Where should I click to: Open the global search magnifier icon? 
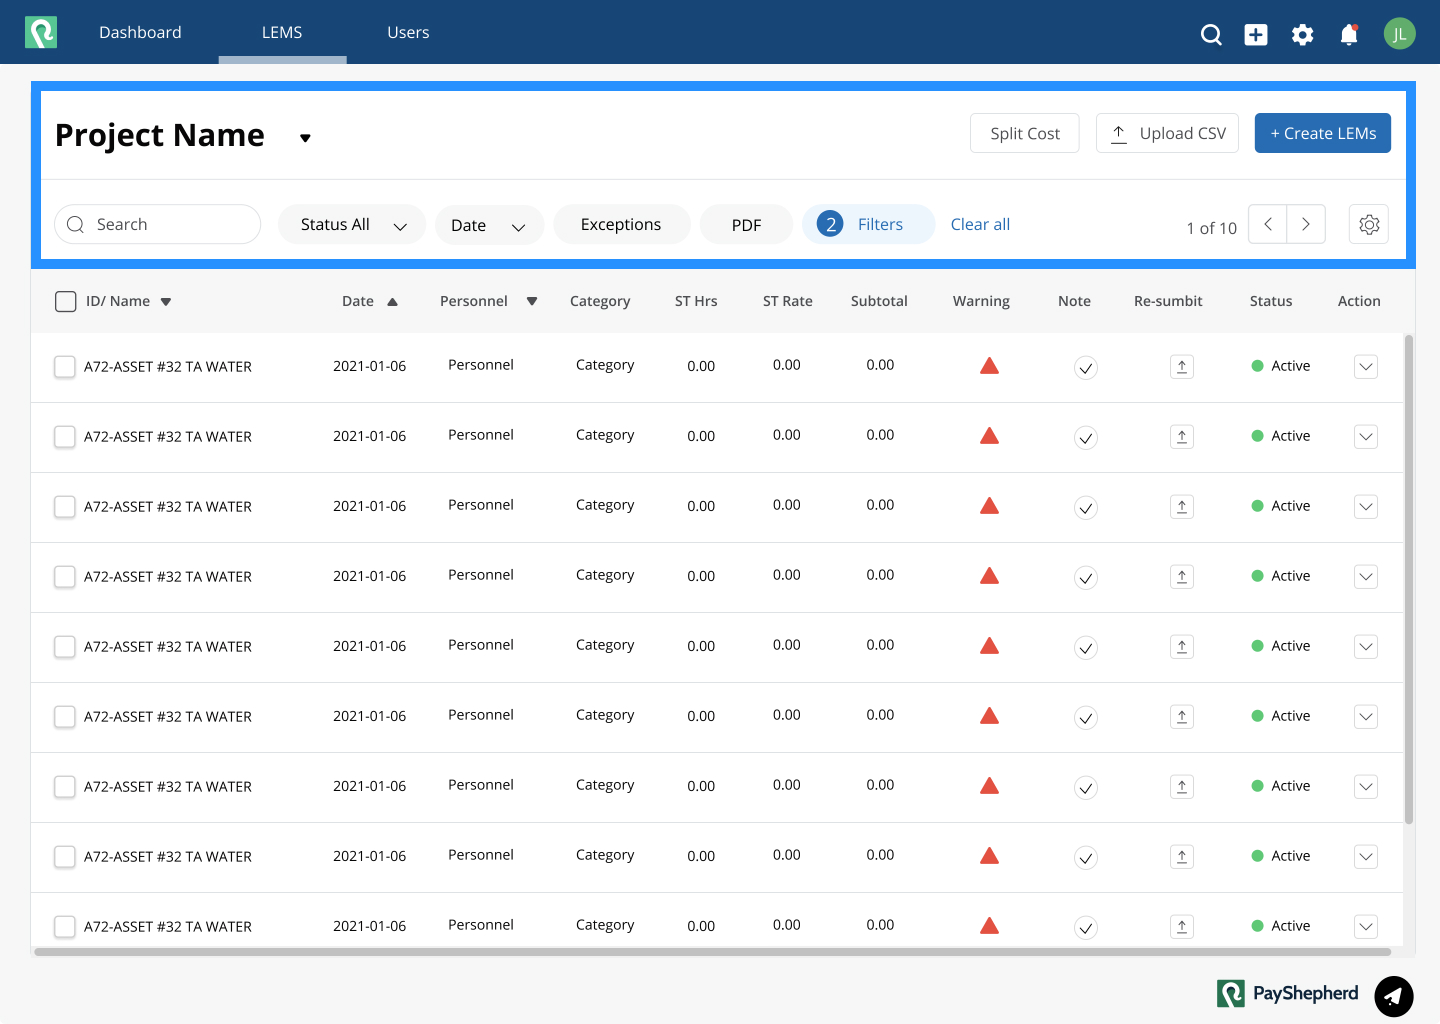[1211, 35]
